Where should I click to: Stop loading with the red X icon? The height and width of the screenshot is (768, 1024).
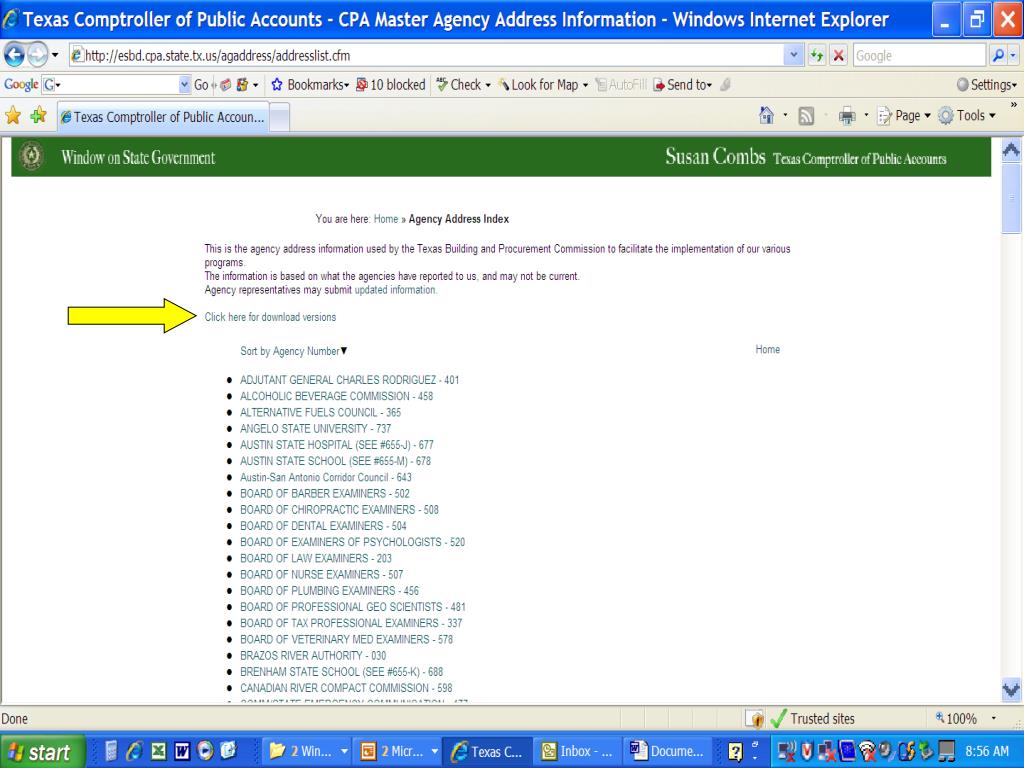pos(839,56)
